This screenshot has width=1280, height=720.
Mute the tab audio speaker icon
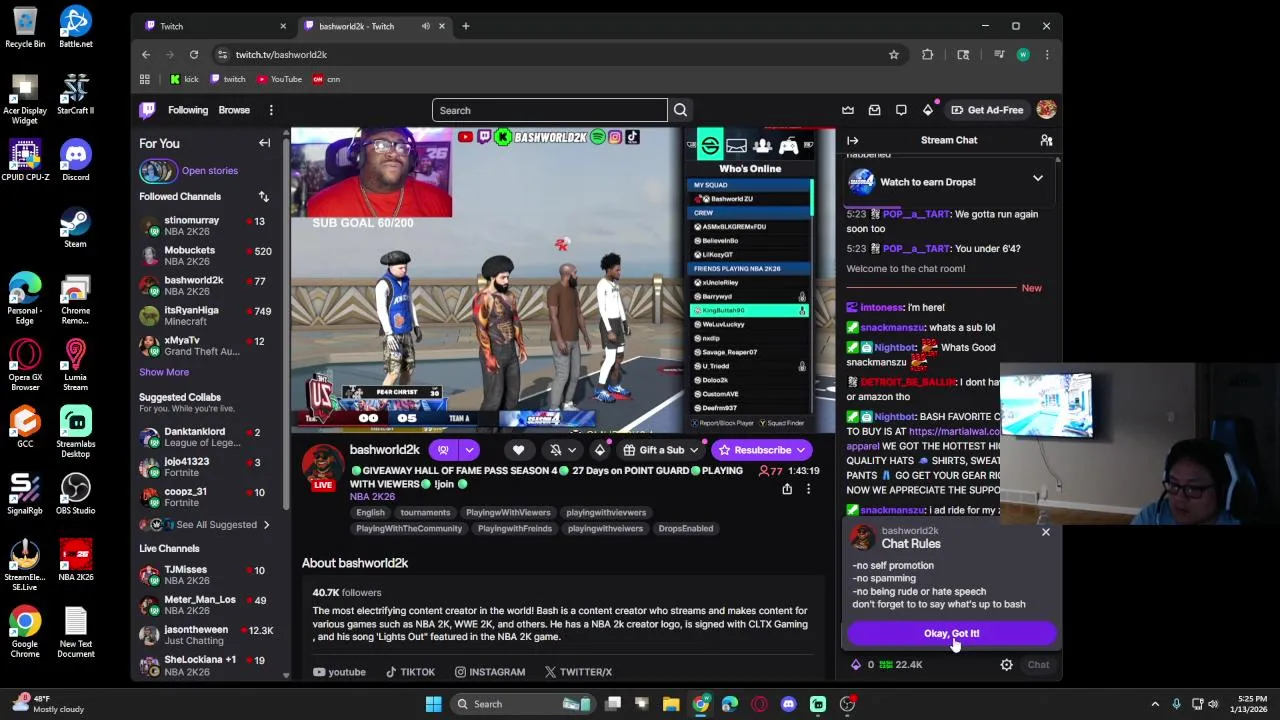(x=426, y=26)
